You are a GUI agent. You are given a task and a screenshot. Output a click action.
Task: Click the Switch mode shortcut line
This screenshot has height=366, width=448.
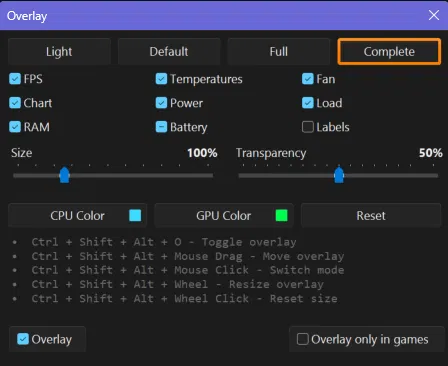coord(188,270)
